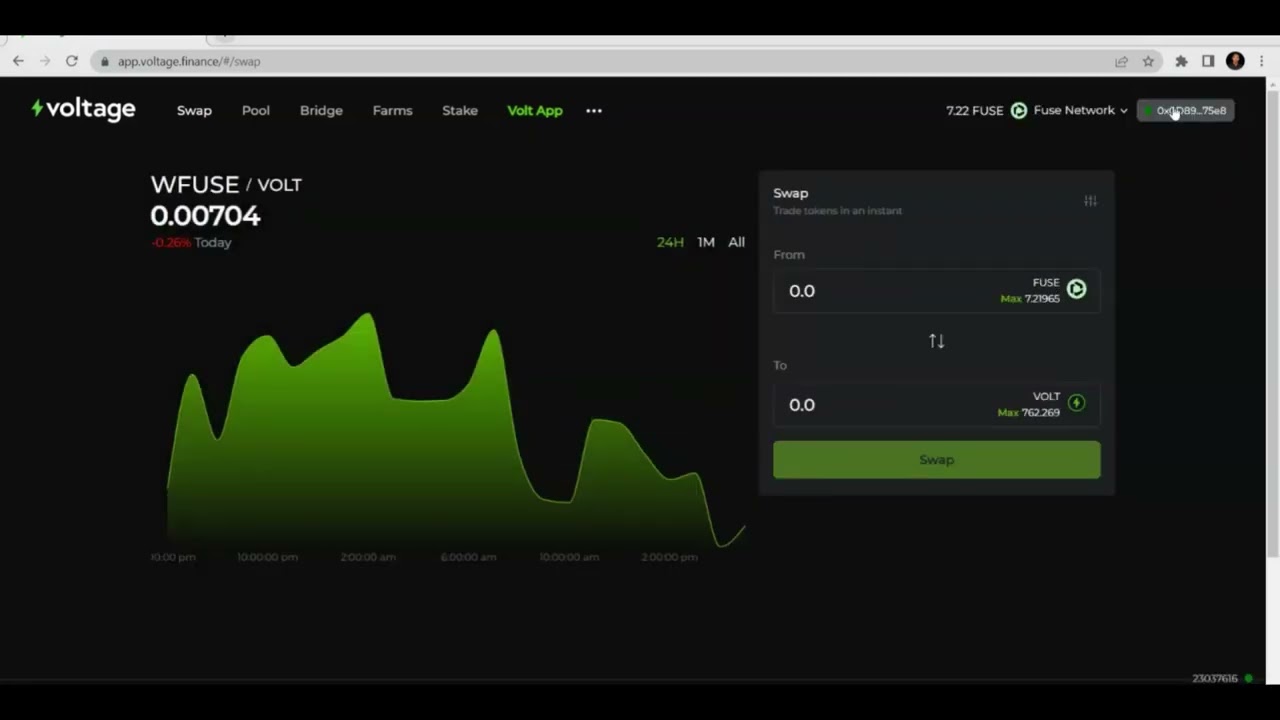Click the Fuse Network logo icon
Image resolution: width=1280 pixels, height=720 pixels.
coord(1018,110)
